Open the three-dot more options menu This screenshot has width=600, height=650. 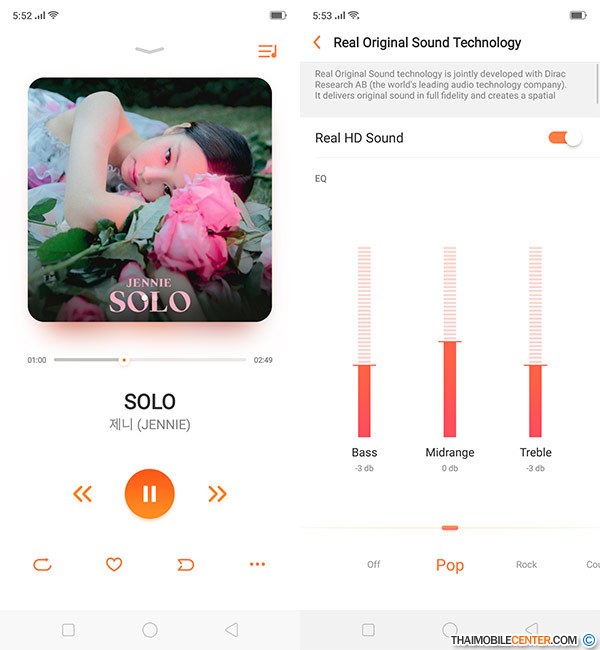257,564
